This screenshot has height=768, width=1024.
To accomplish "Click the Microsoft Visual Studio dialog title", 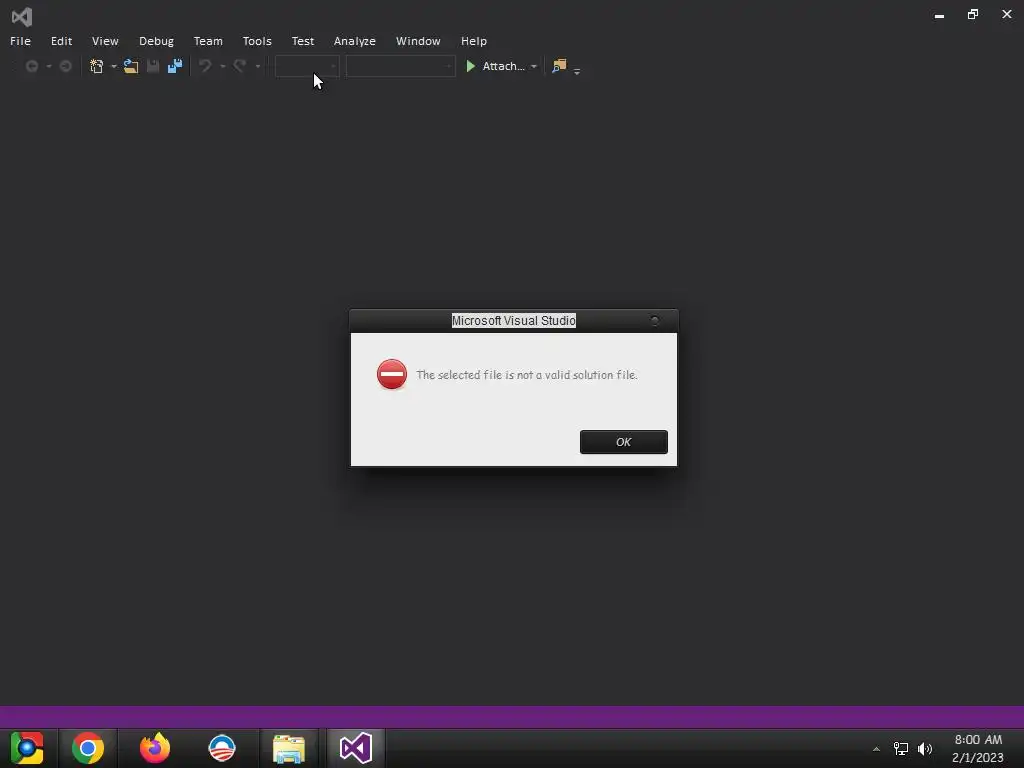I will pyautogui.click(x=514, y=321).
